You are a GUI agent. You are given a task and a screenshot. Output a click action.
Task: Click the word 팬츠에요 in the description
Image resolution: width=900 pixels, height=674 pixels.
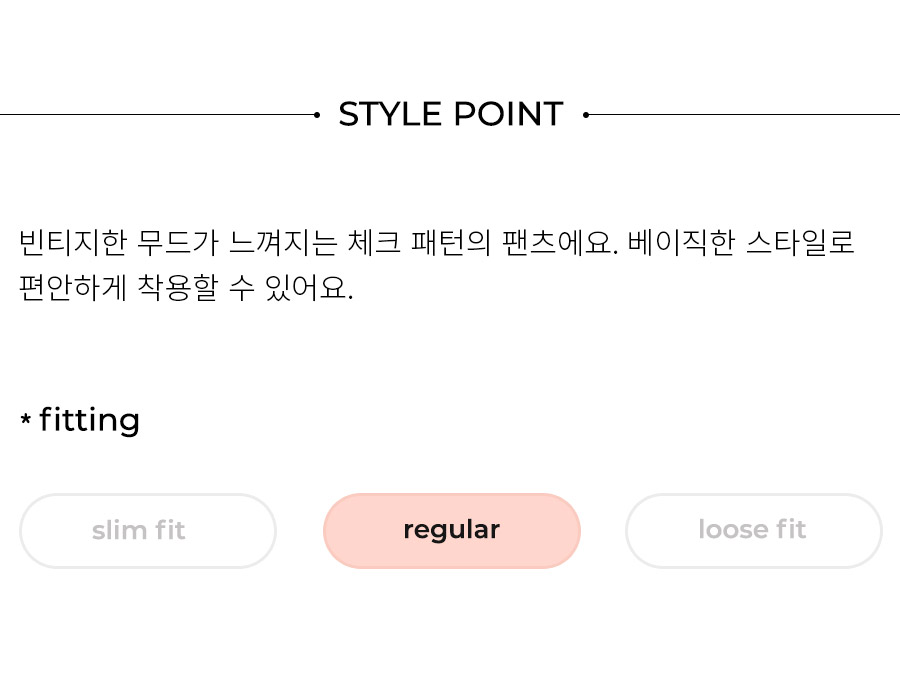coord(557,242)
